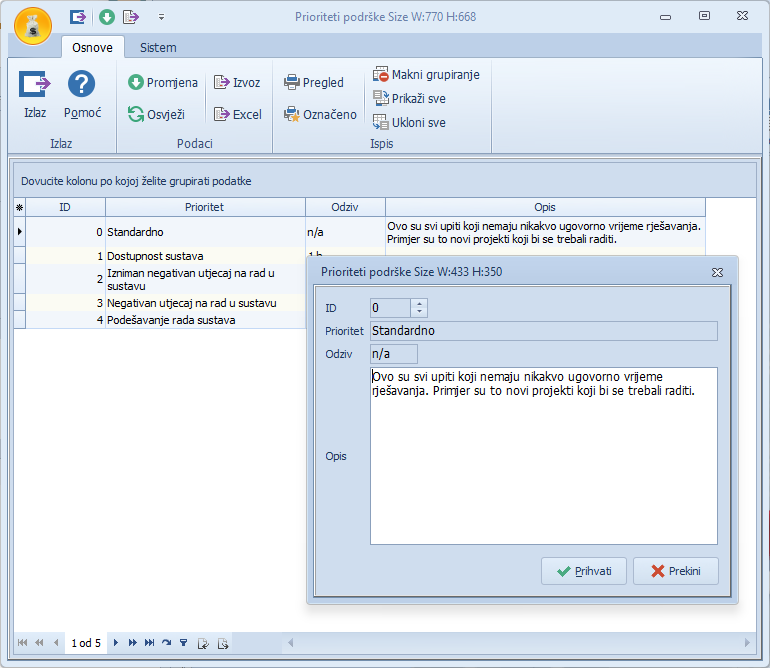770x668 pixels.
Task: Expand the quick access toolbar customize arrow
Action: click(x=161, y=17)
